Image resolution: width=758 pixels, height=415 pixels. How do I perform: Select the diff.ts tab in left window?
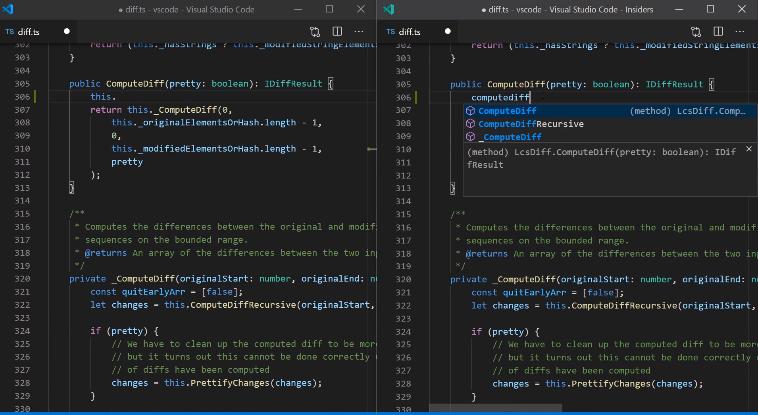28,32
